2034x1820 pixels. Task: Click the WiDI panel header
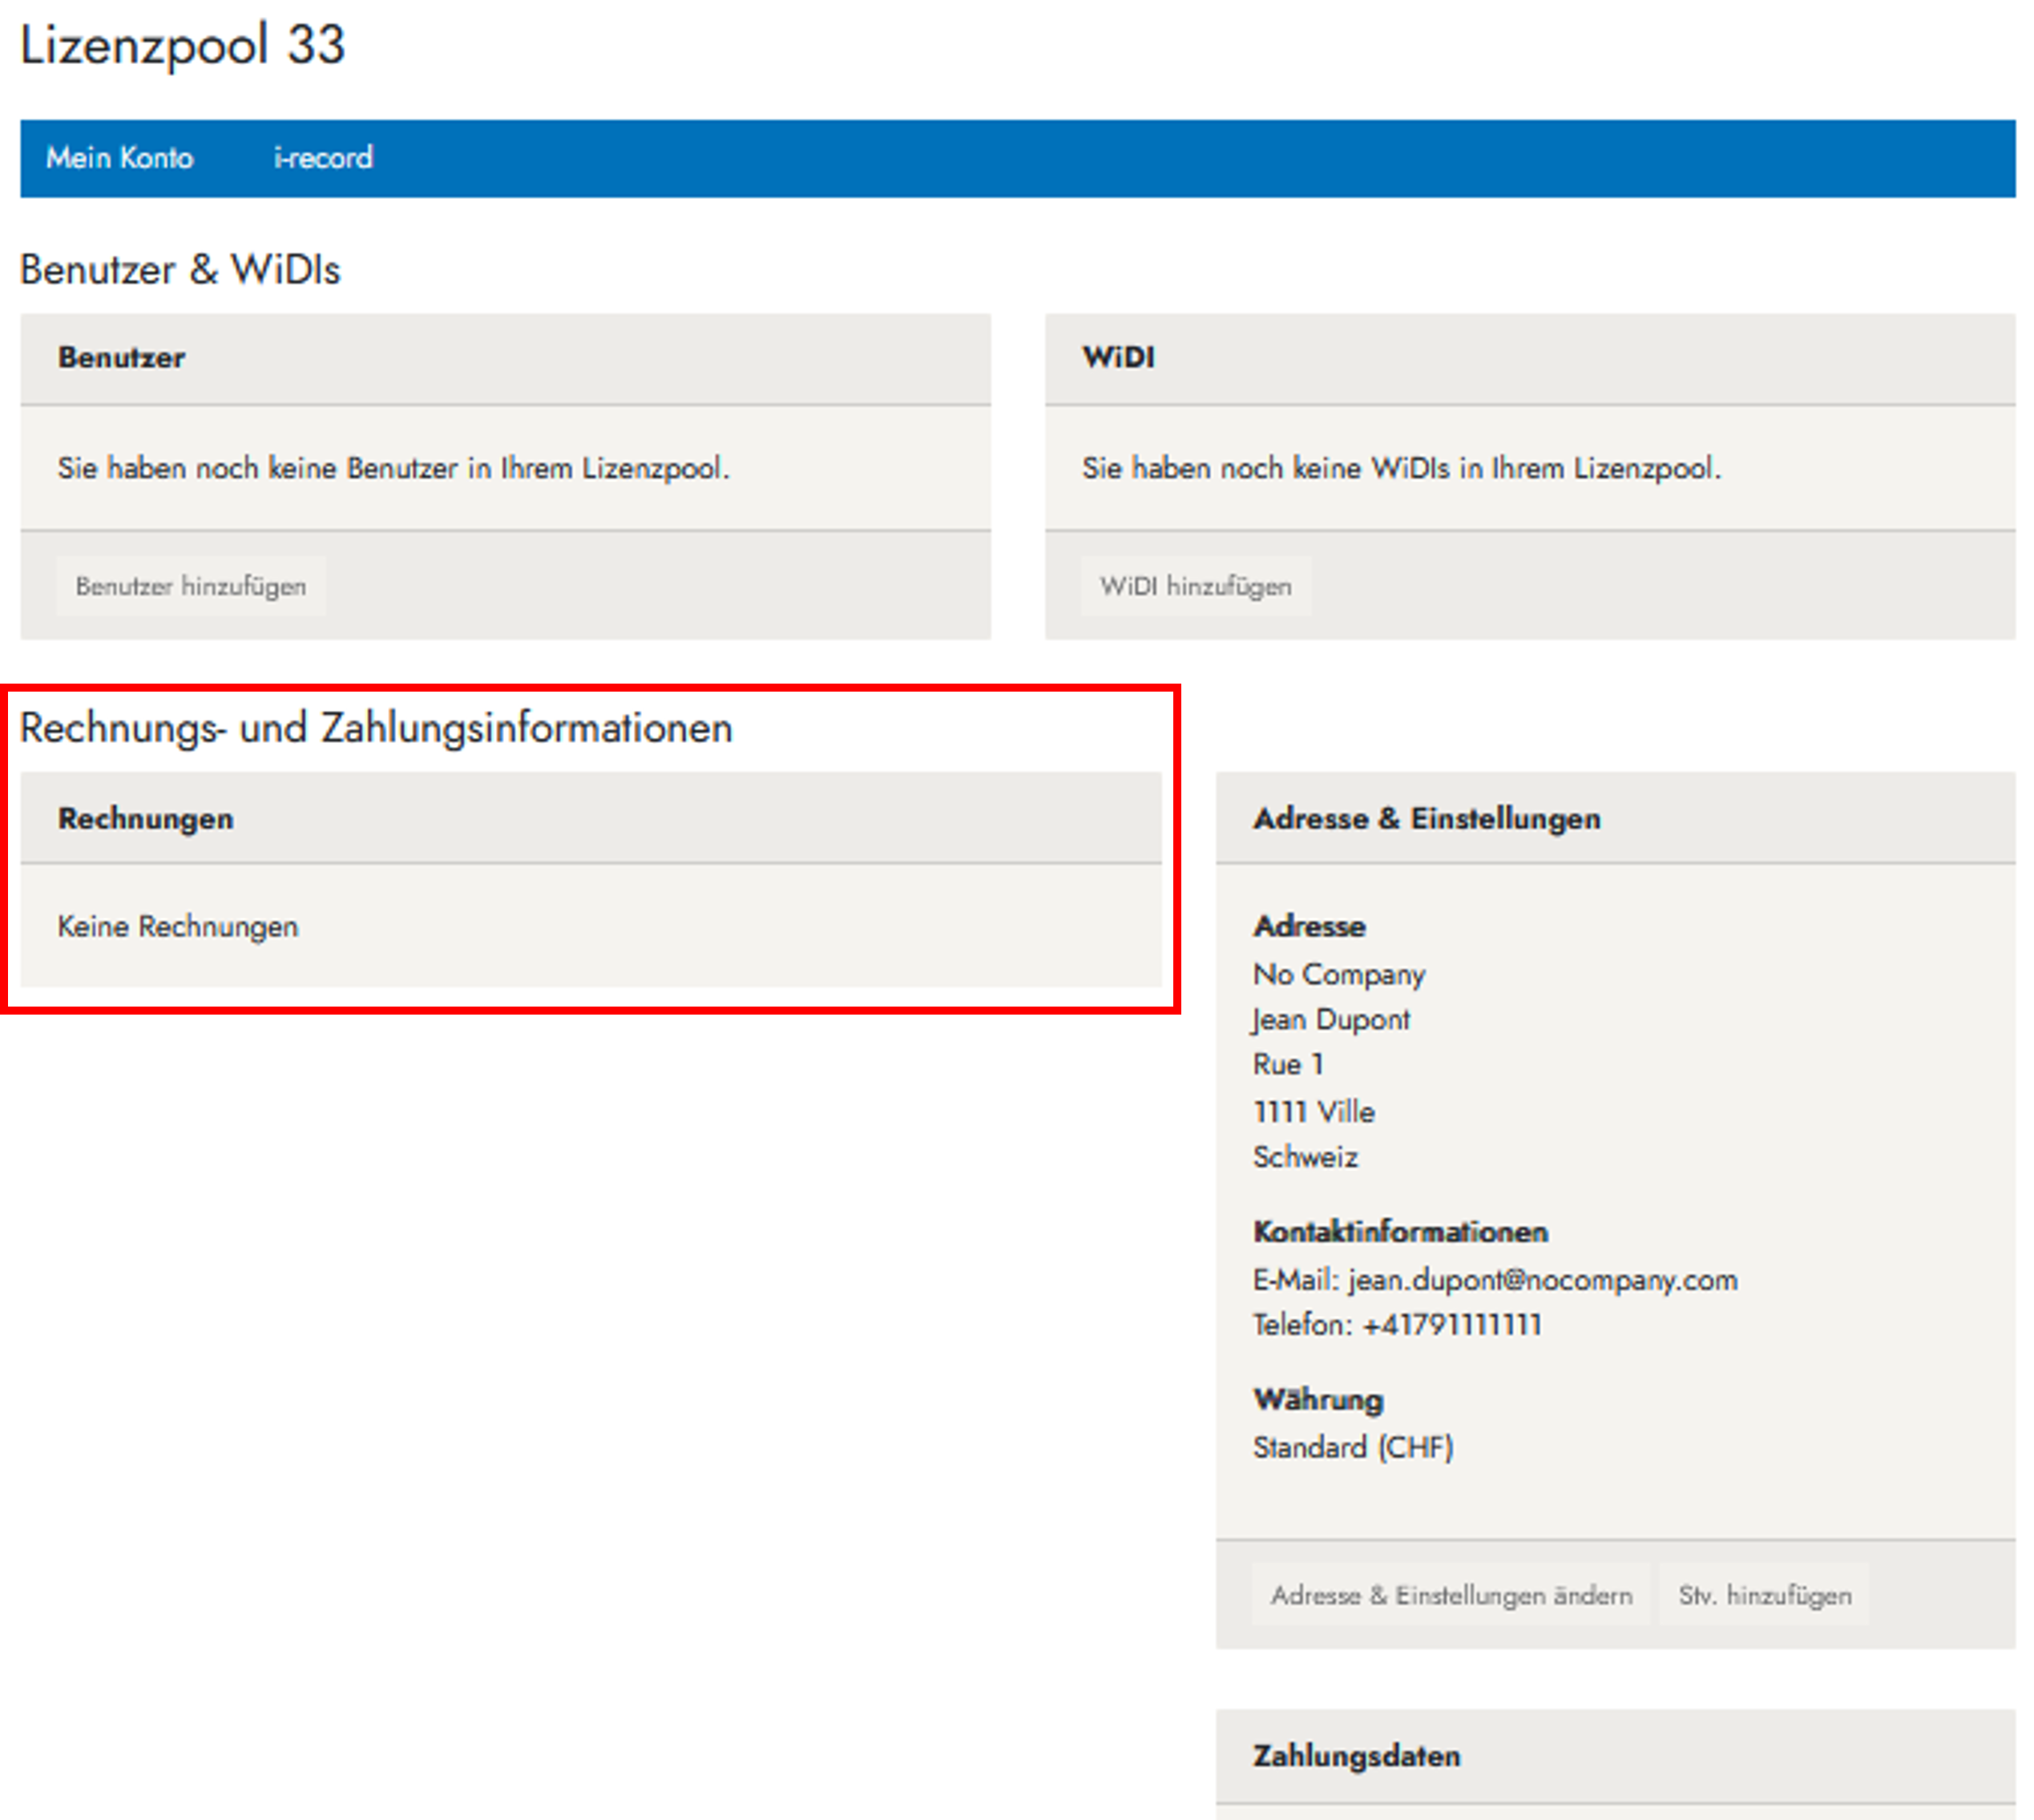(x=1118, y=358)
